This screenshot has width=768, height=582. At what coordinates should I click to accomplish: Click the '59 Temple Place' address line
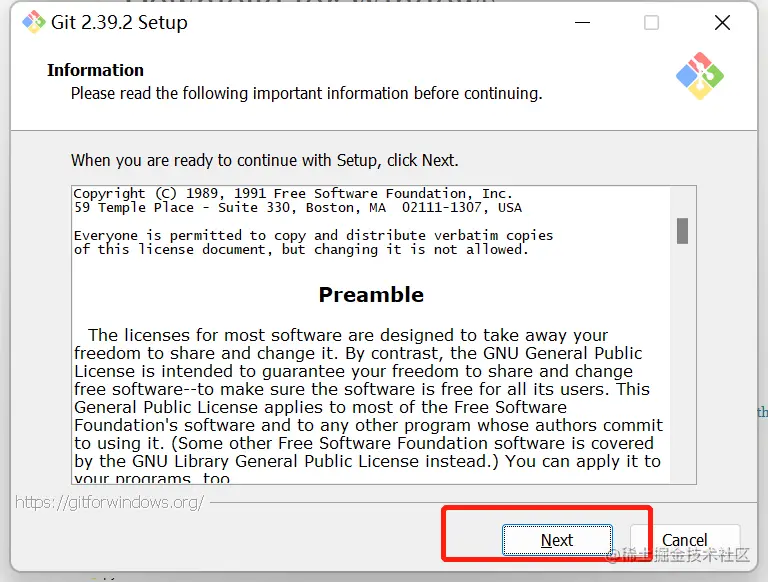click(x=298, y=208)
